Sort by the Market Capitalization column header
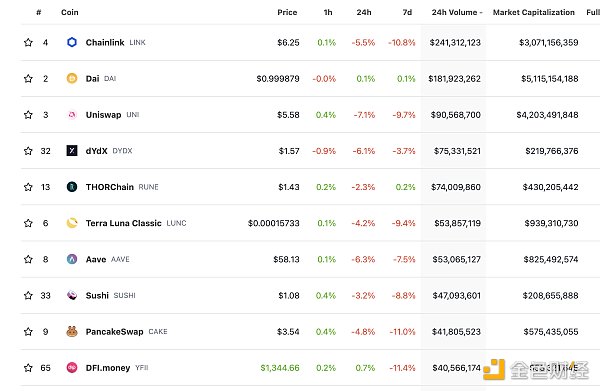Screen dimensions: 600x391 533,12
